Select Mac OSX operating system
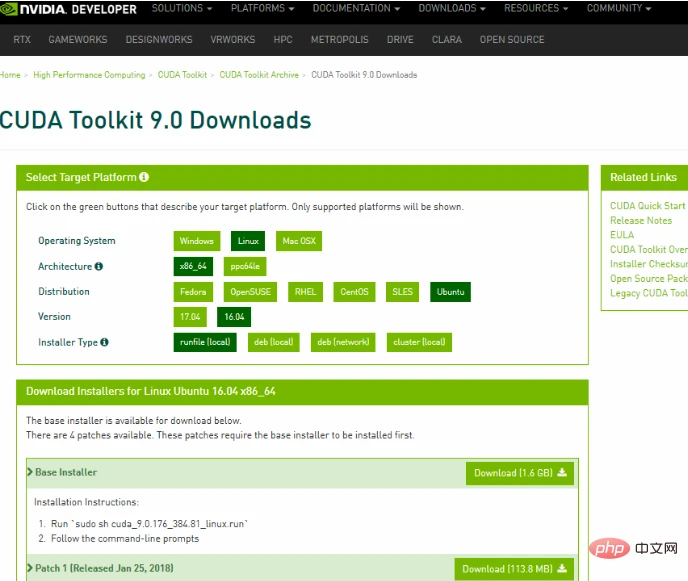Viewport: 688px width, 581px height. point(299,241)
